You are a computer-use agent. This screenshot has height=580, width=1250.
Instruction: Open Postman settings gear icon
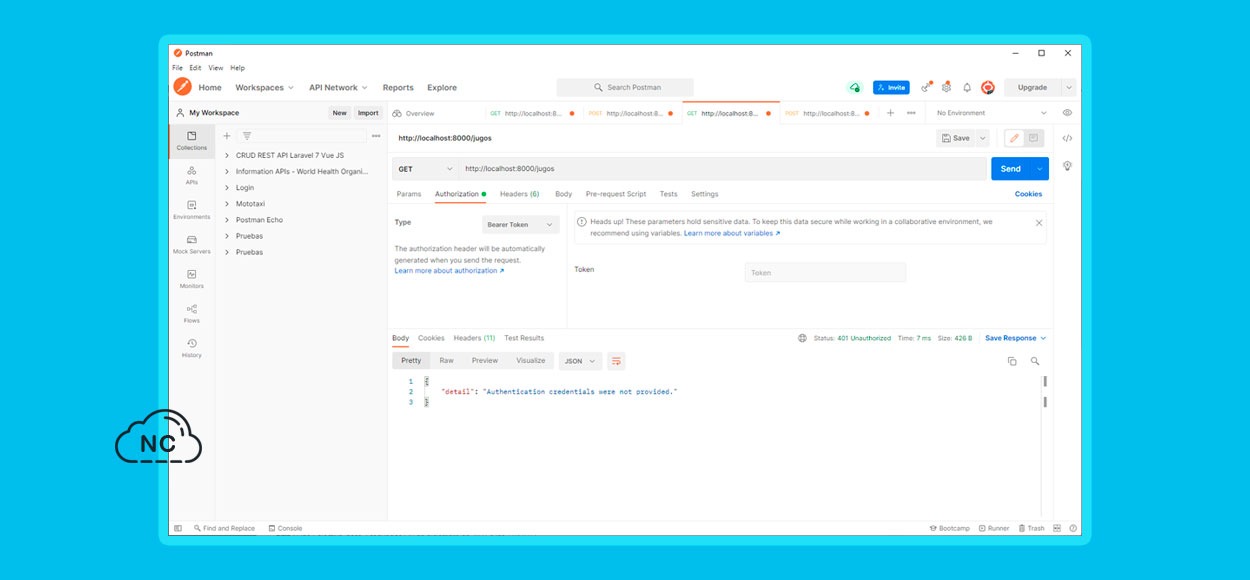click(x=946, y=87)
